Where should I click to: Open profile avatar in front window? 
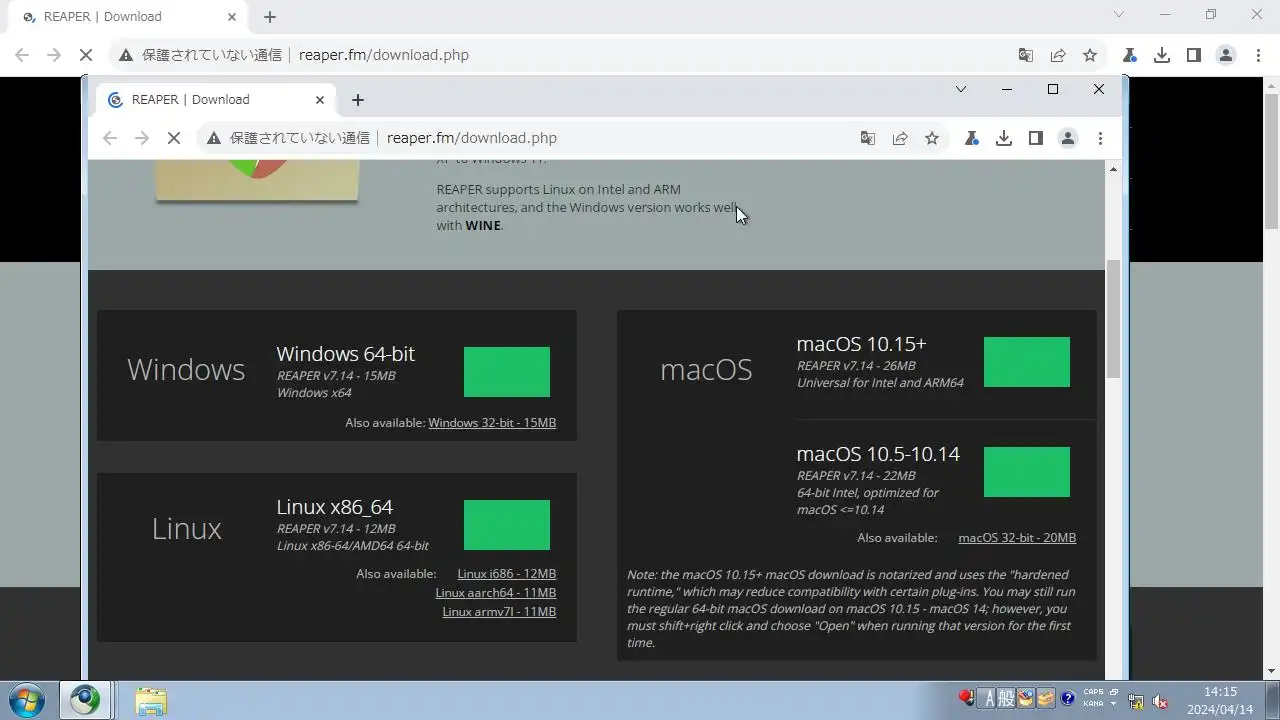[1068, 138]
